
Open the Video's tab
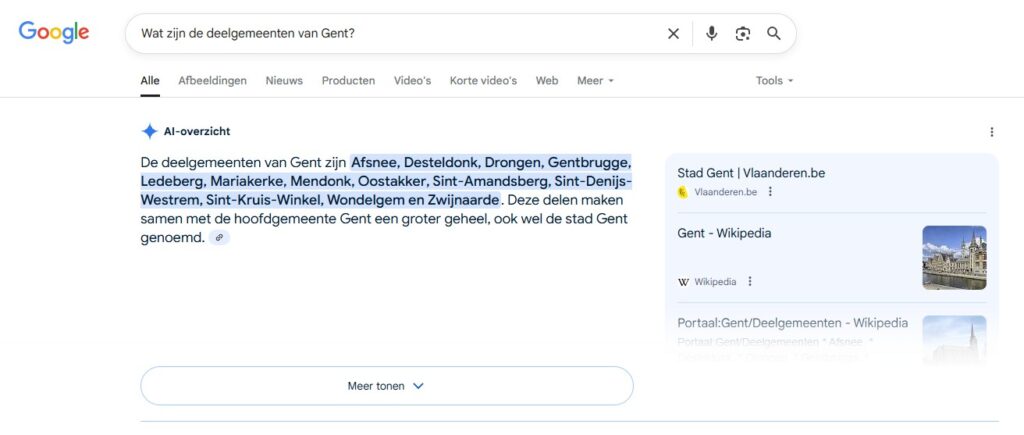pyautogui.click(x=412, y=80)
